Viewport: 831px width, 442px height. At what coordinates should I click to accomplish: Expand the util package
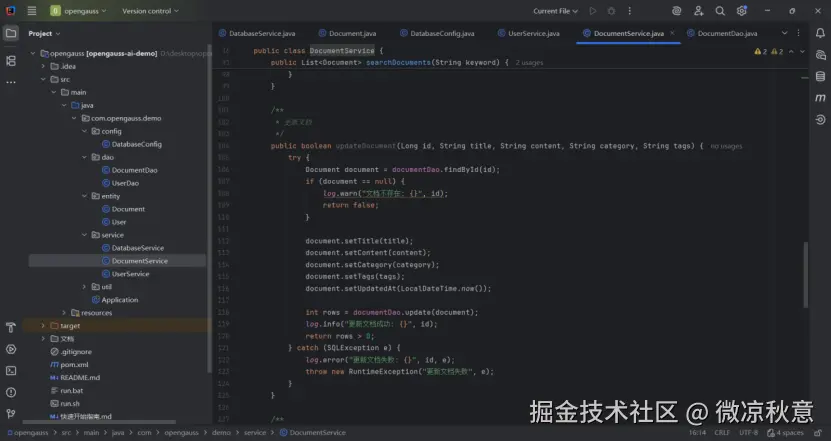pyautogui.click(x=84, y=287)
